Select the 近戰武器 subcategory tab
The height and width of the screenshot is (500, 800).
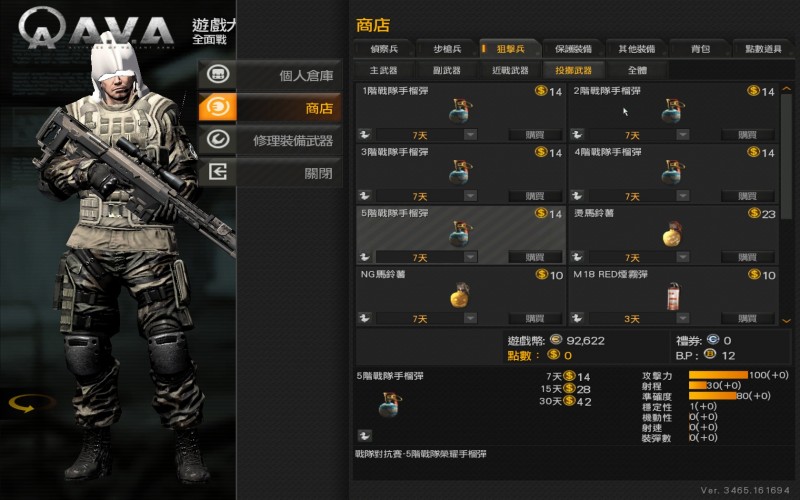tap(510, 70)
